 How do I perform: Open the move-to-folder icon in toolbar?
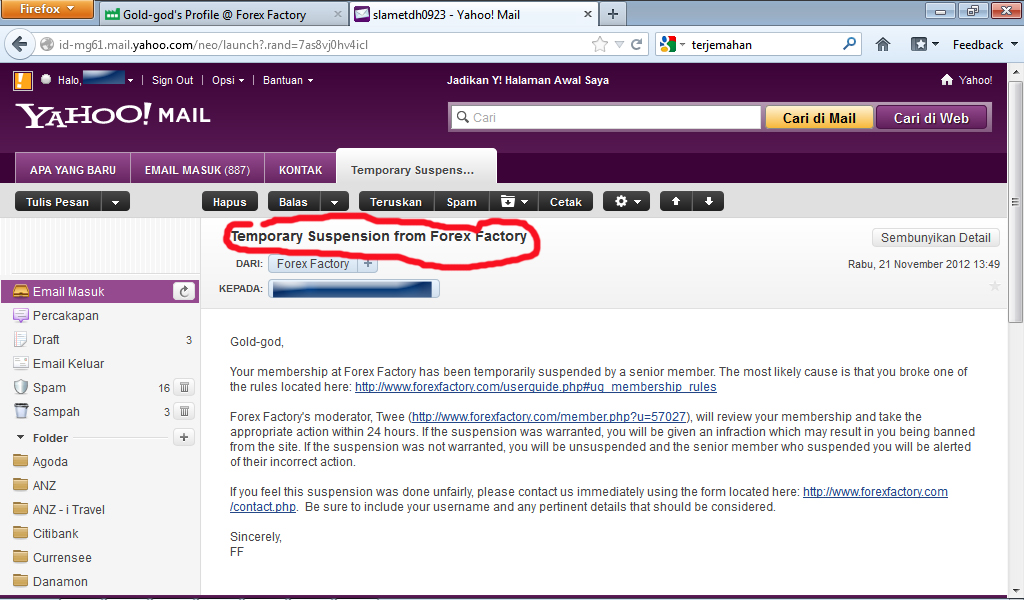pos(507,202)
